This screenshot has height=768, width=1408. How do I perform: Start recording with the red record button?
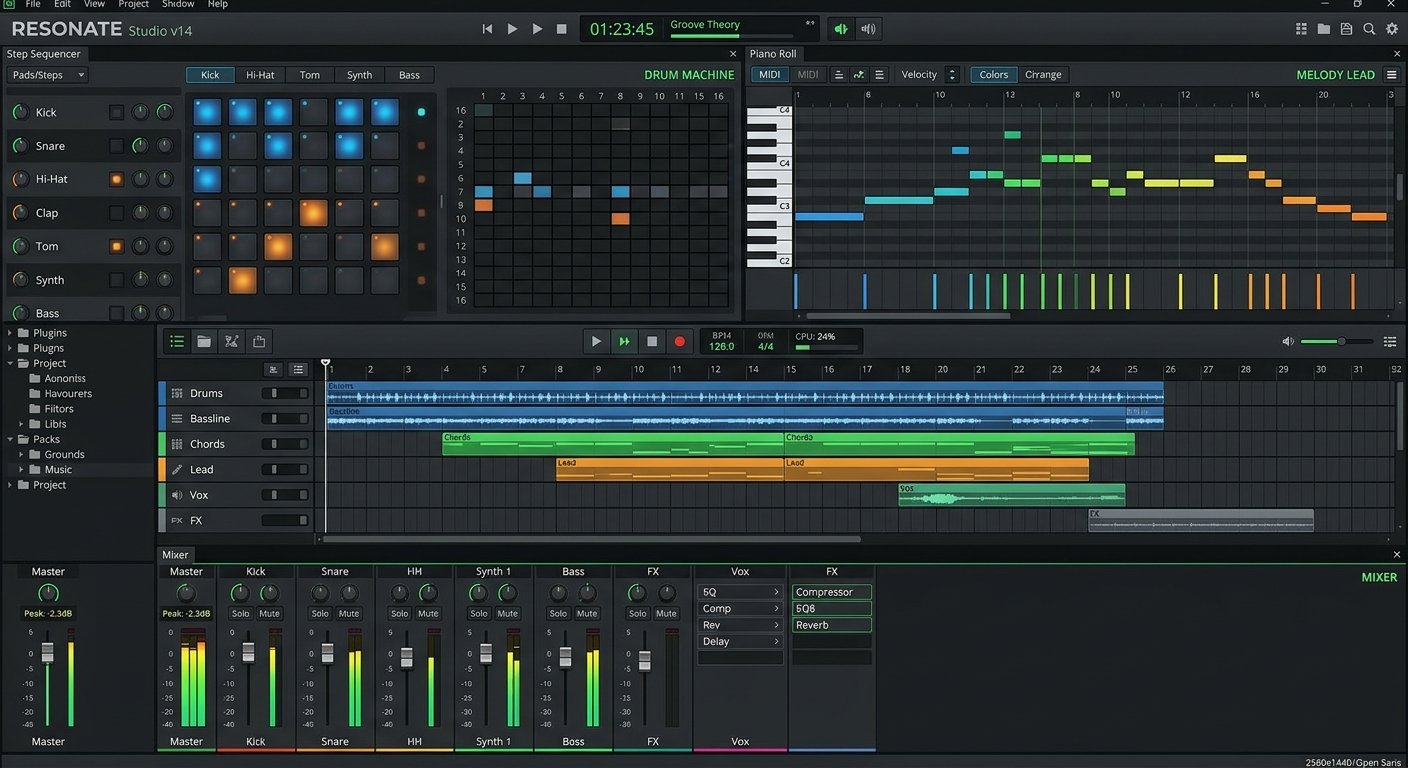(x=680, y=342)
